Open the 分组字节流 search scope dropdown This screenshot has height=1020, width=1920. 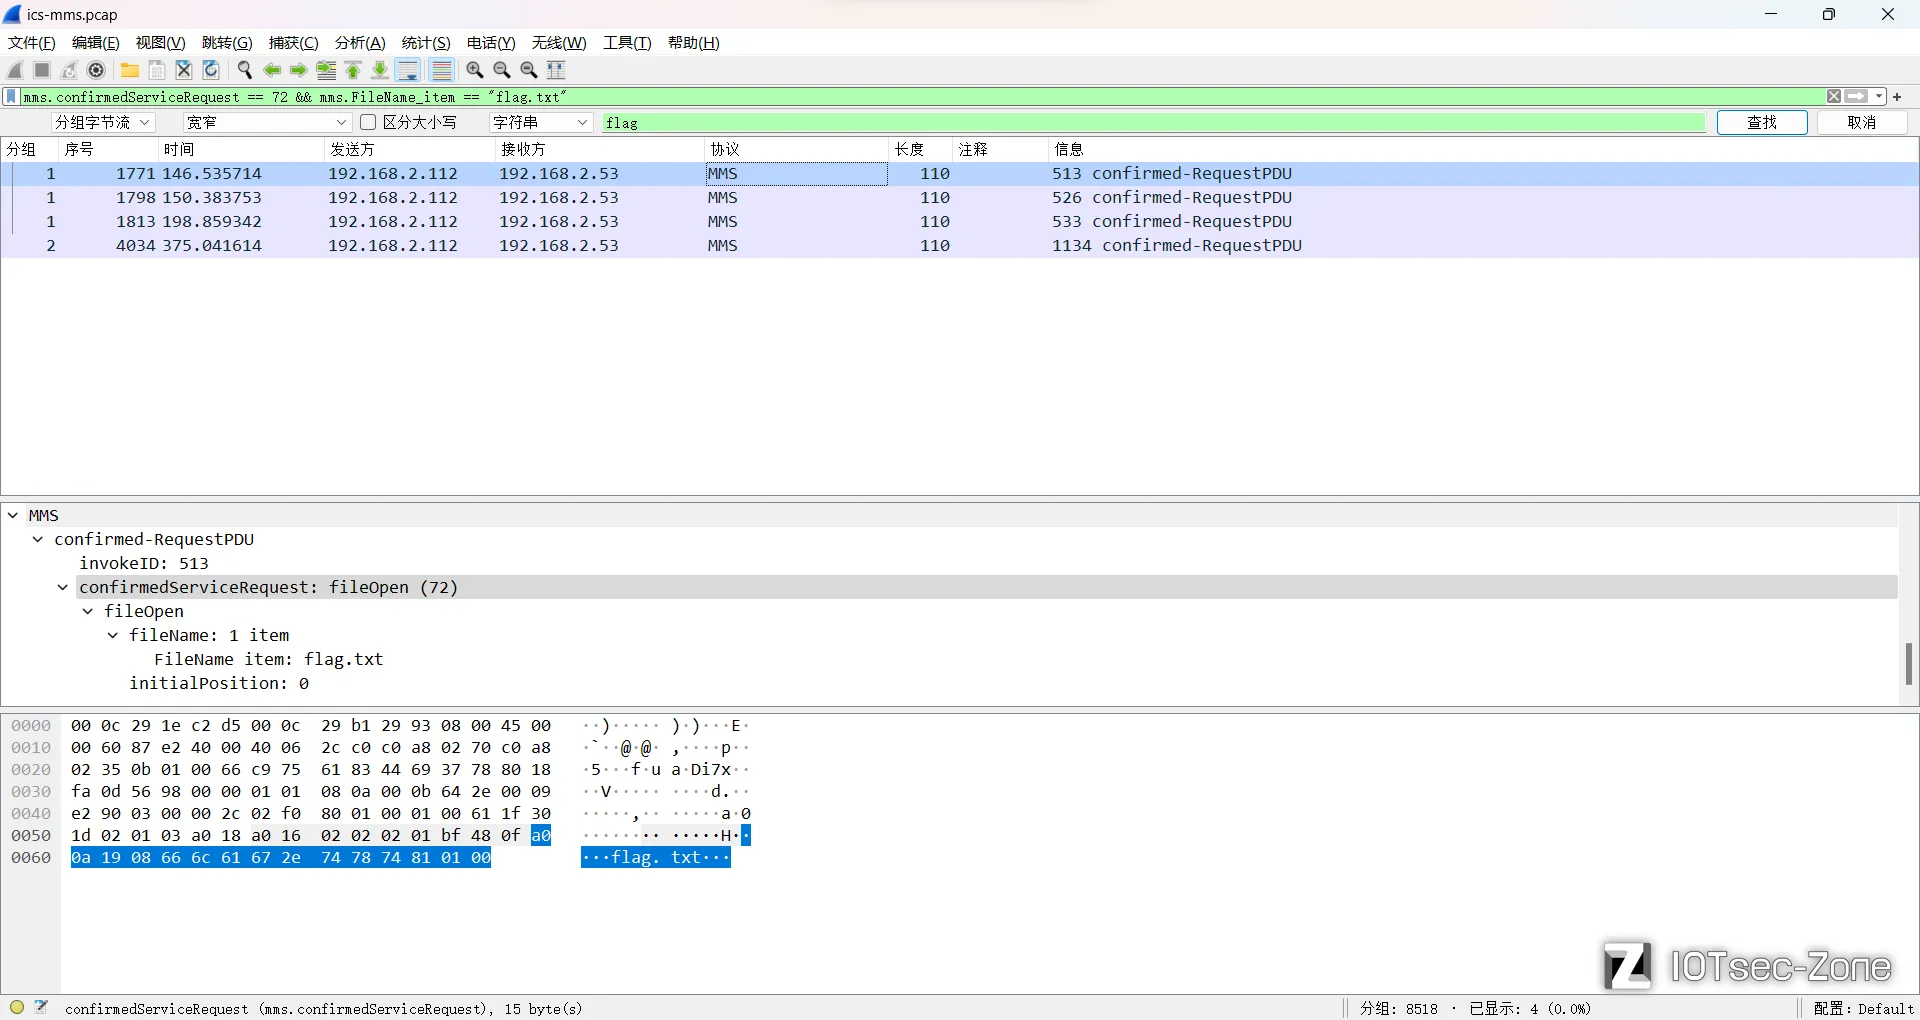coord(102,122)
